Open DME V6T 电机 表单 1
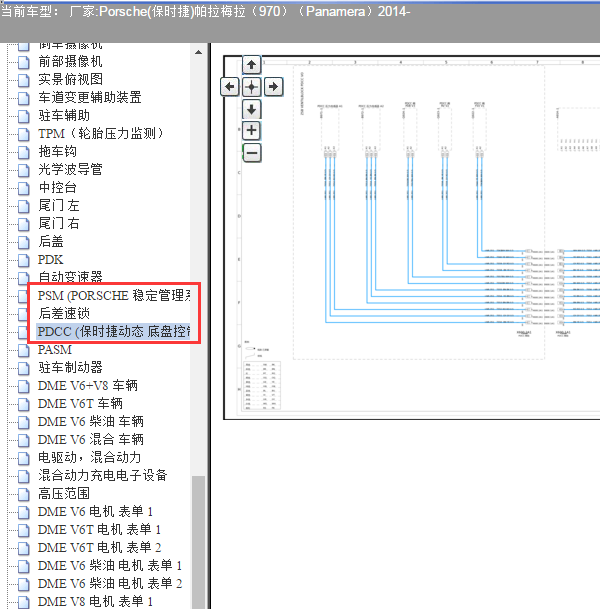Screen dimensions: 600x609 pyautogui.click(x=99, y=529)
